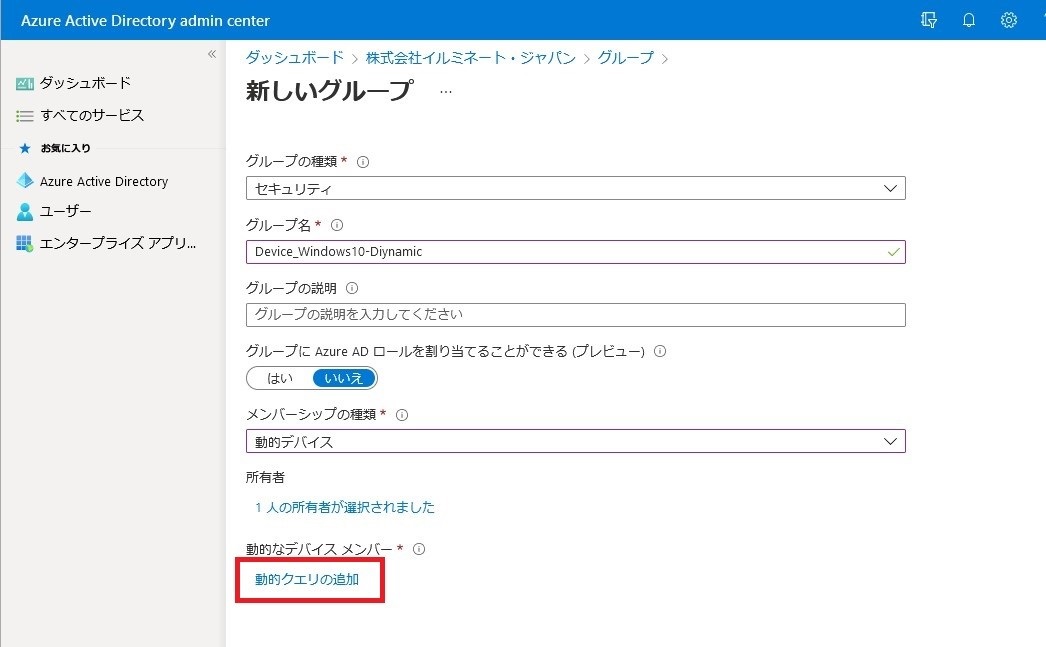Click 動的クエリの追加 link

point(307,579)
